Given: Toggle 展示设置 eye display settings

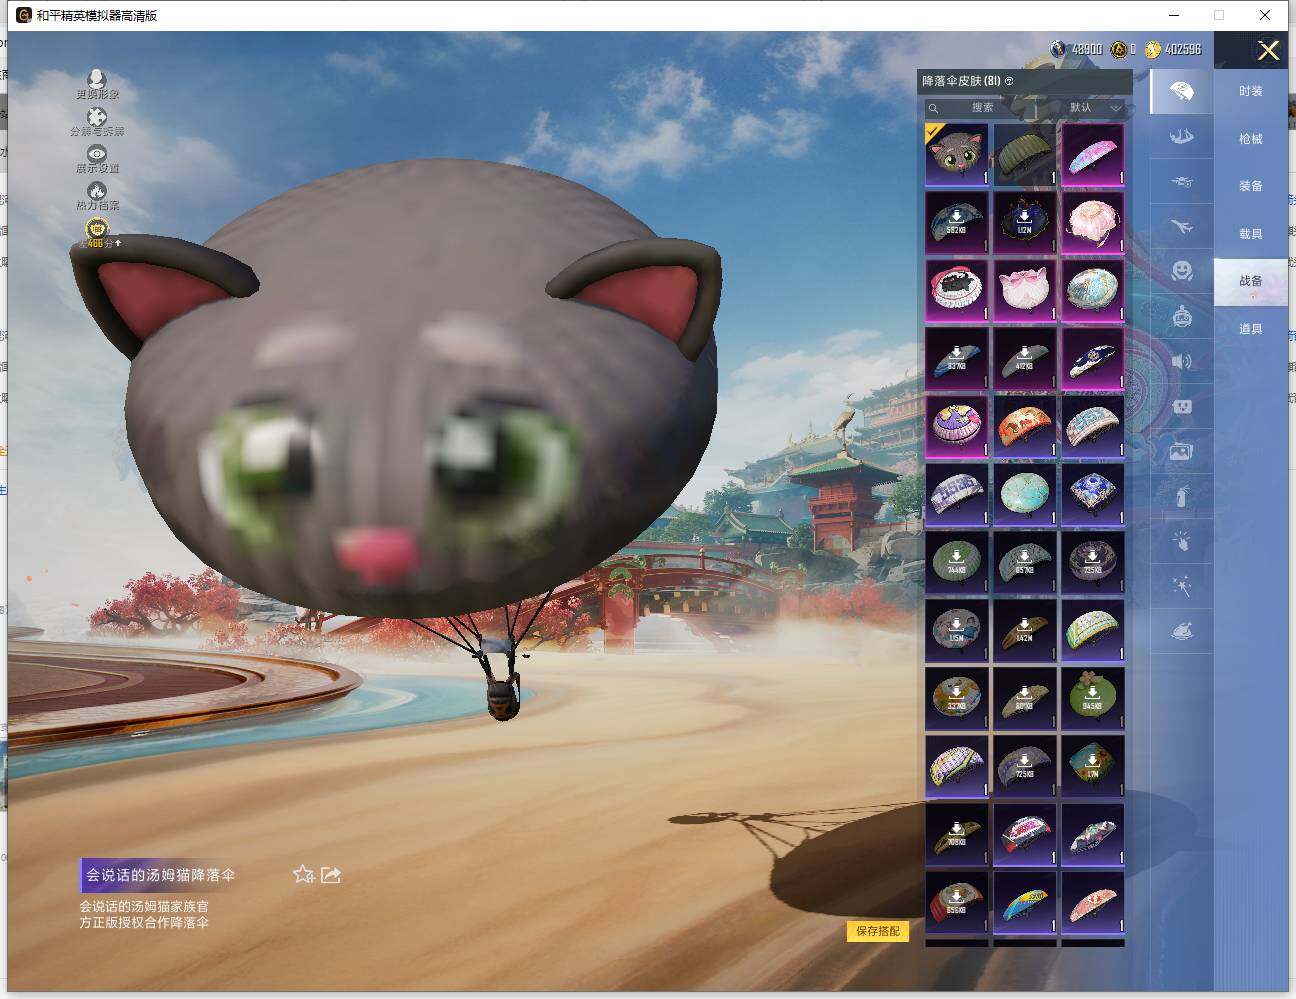Looking at the screenshot, I should [x=96, y=155].
